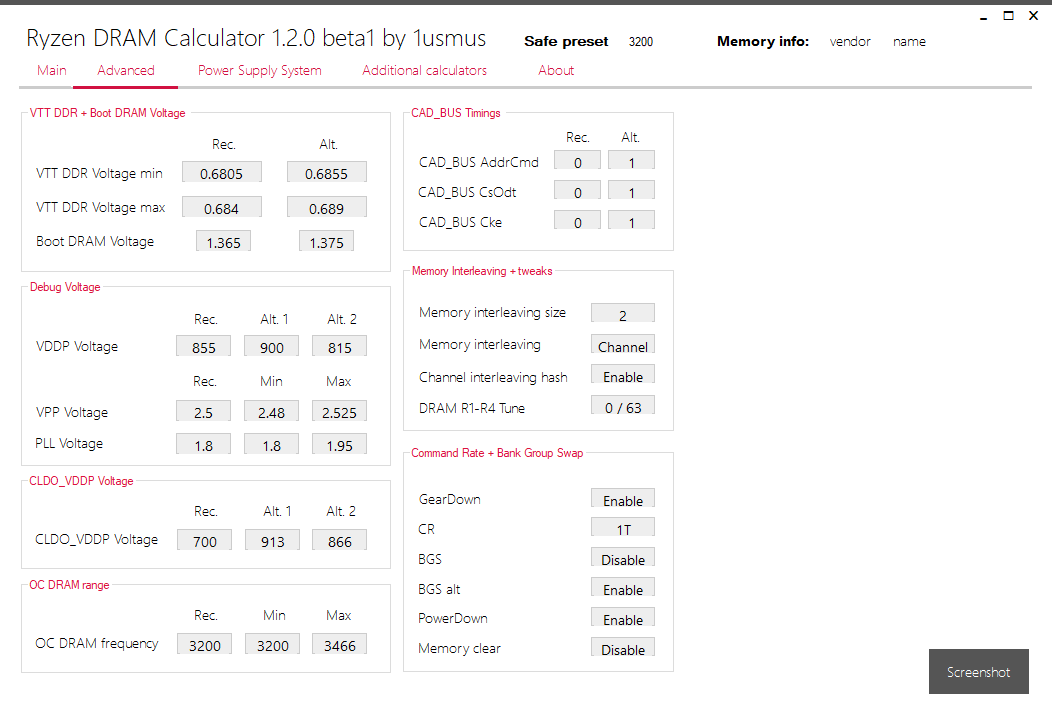Click the VTT DDR Voltage min Rec. field 0.6805
The width and height of the screenshot is (1052, 720).
[x=221, y=172]
